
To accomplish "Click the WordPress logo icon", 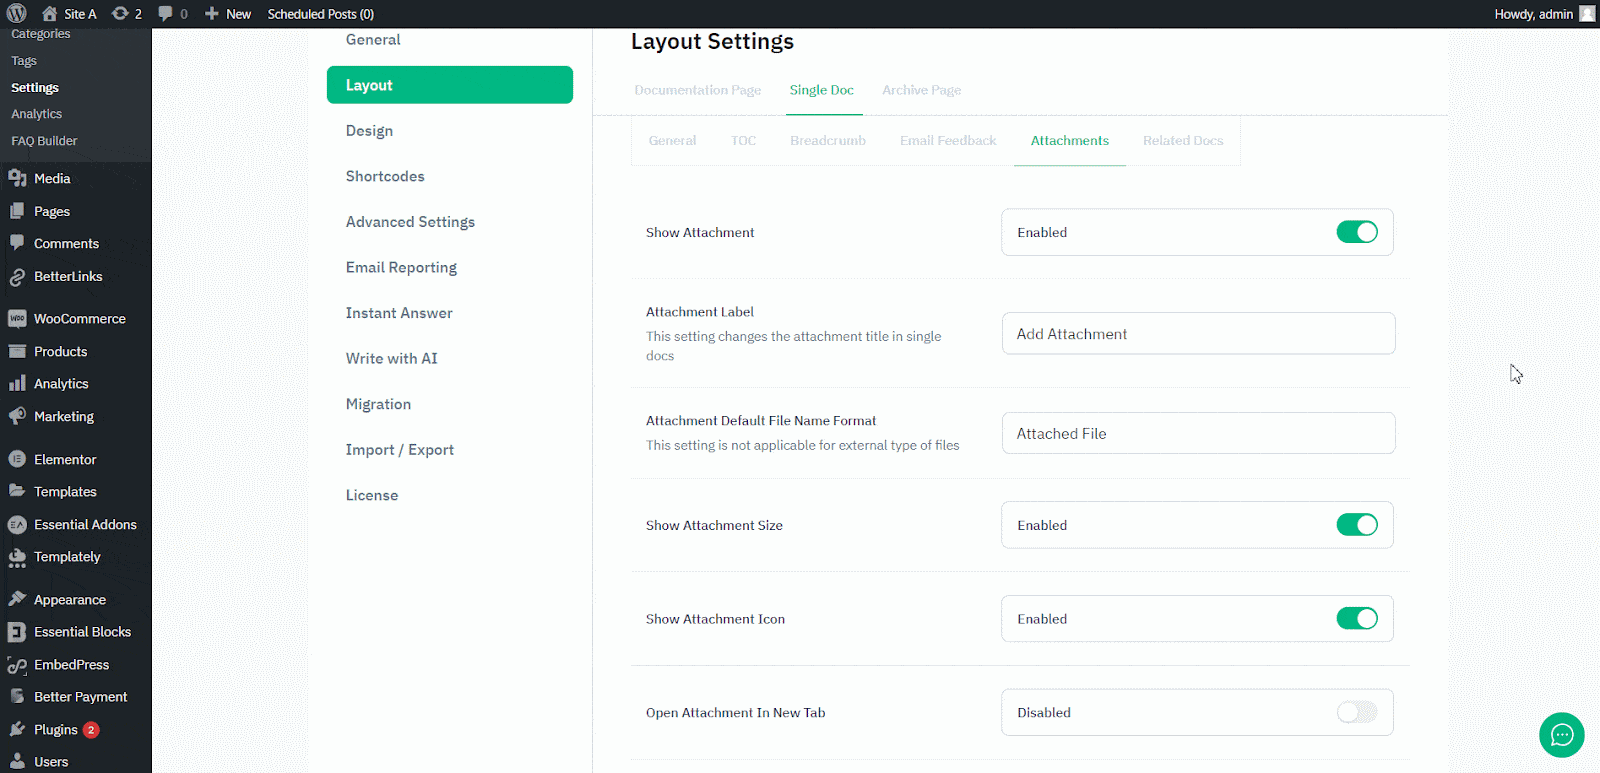I will 17,14.
